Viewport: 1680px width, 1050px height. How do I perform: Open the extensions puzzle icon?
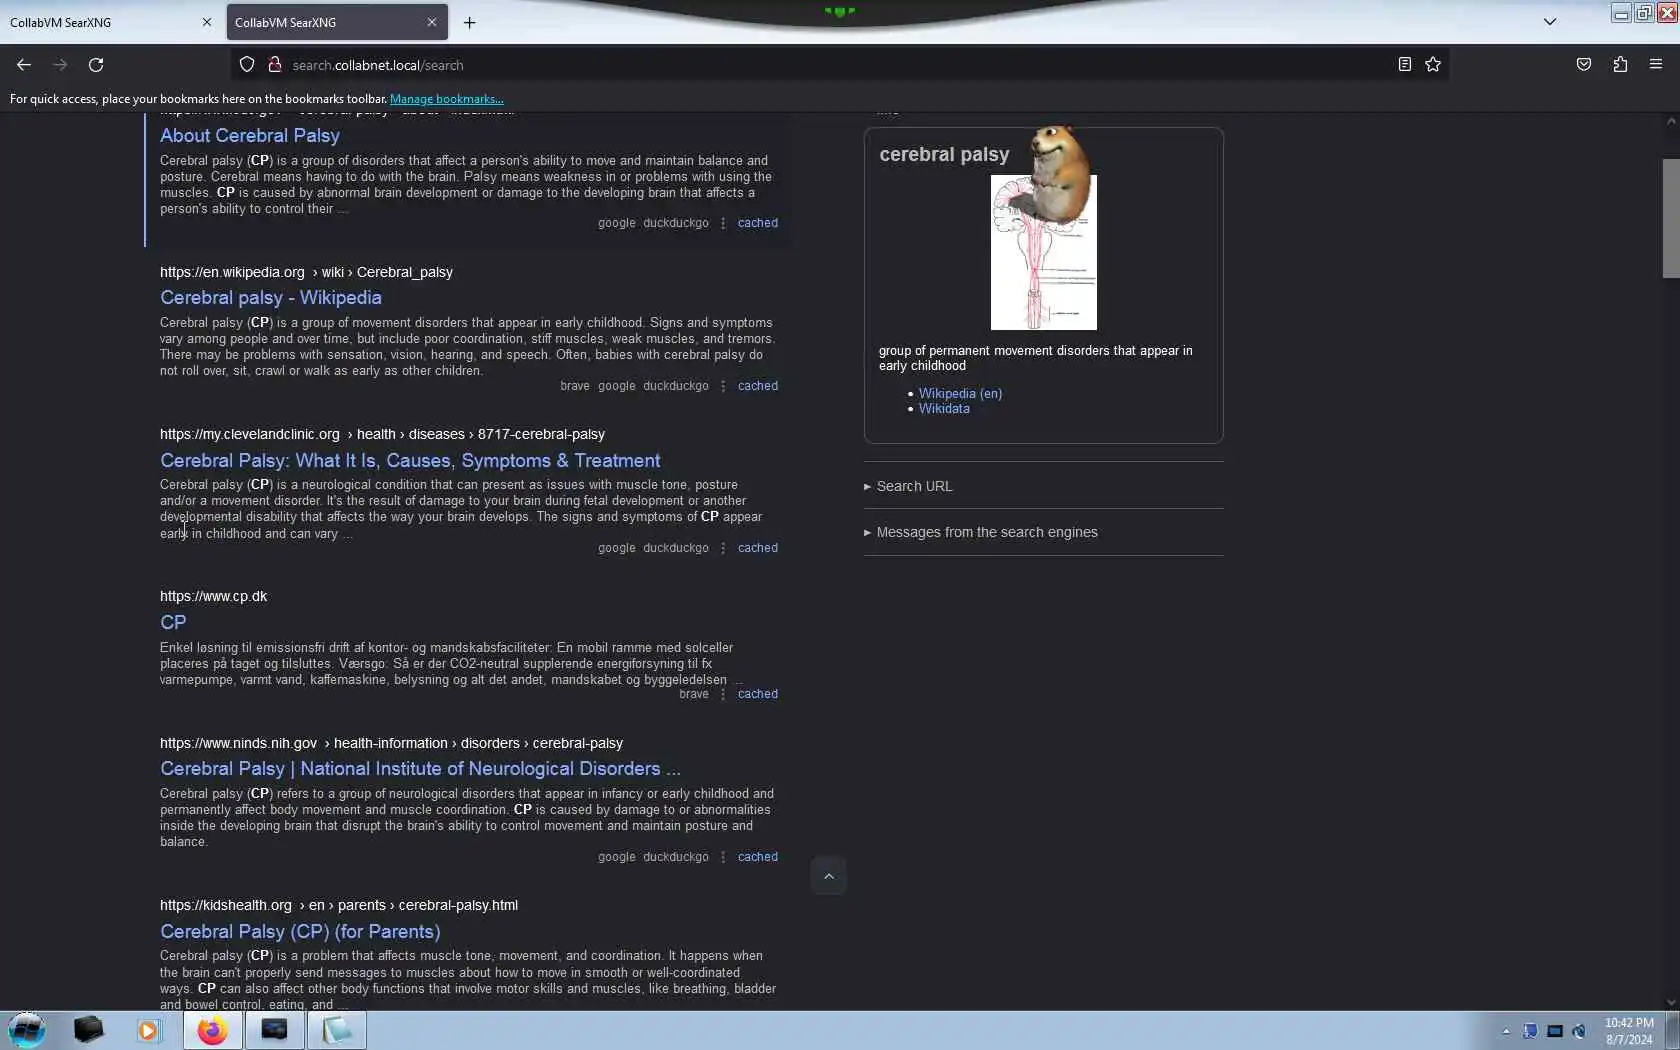[1620, 65]
